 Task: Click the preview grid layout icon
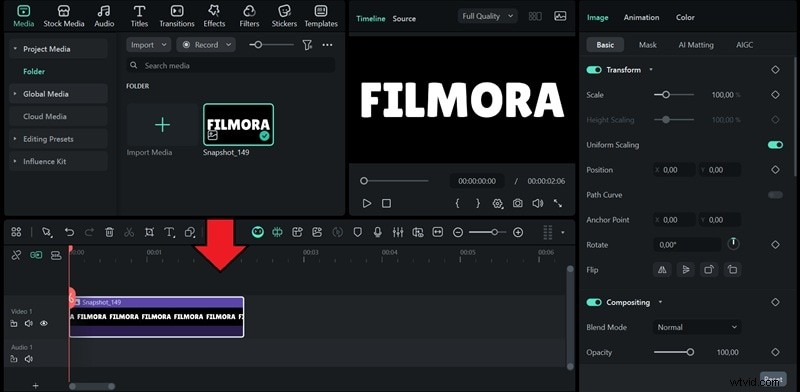(535, 16)
